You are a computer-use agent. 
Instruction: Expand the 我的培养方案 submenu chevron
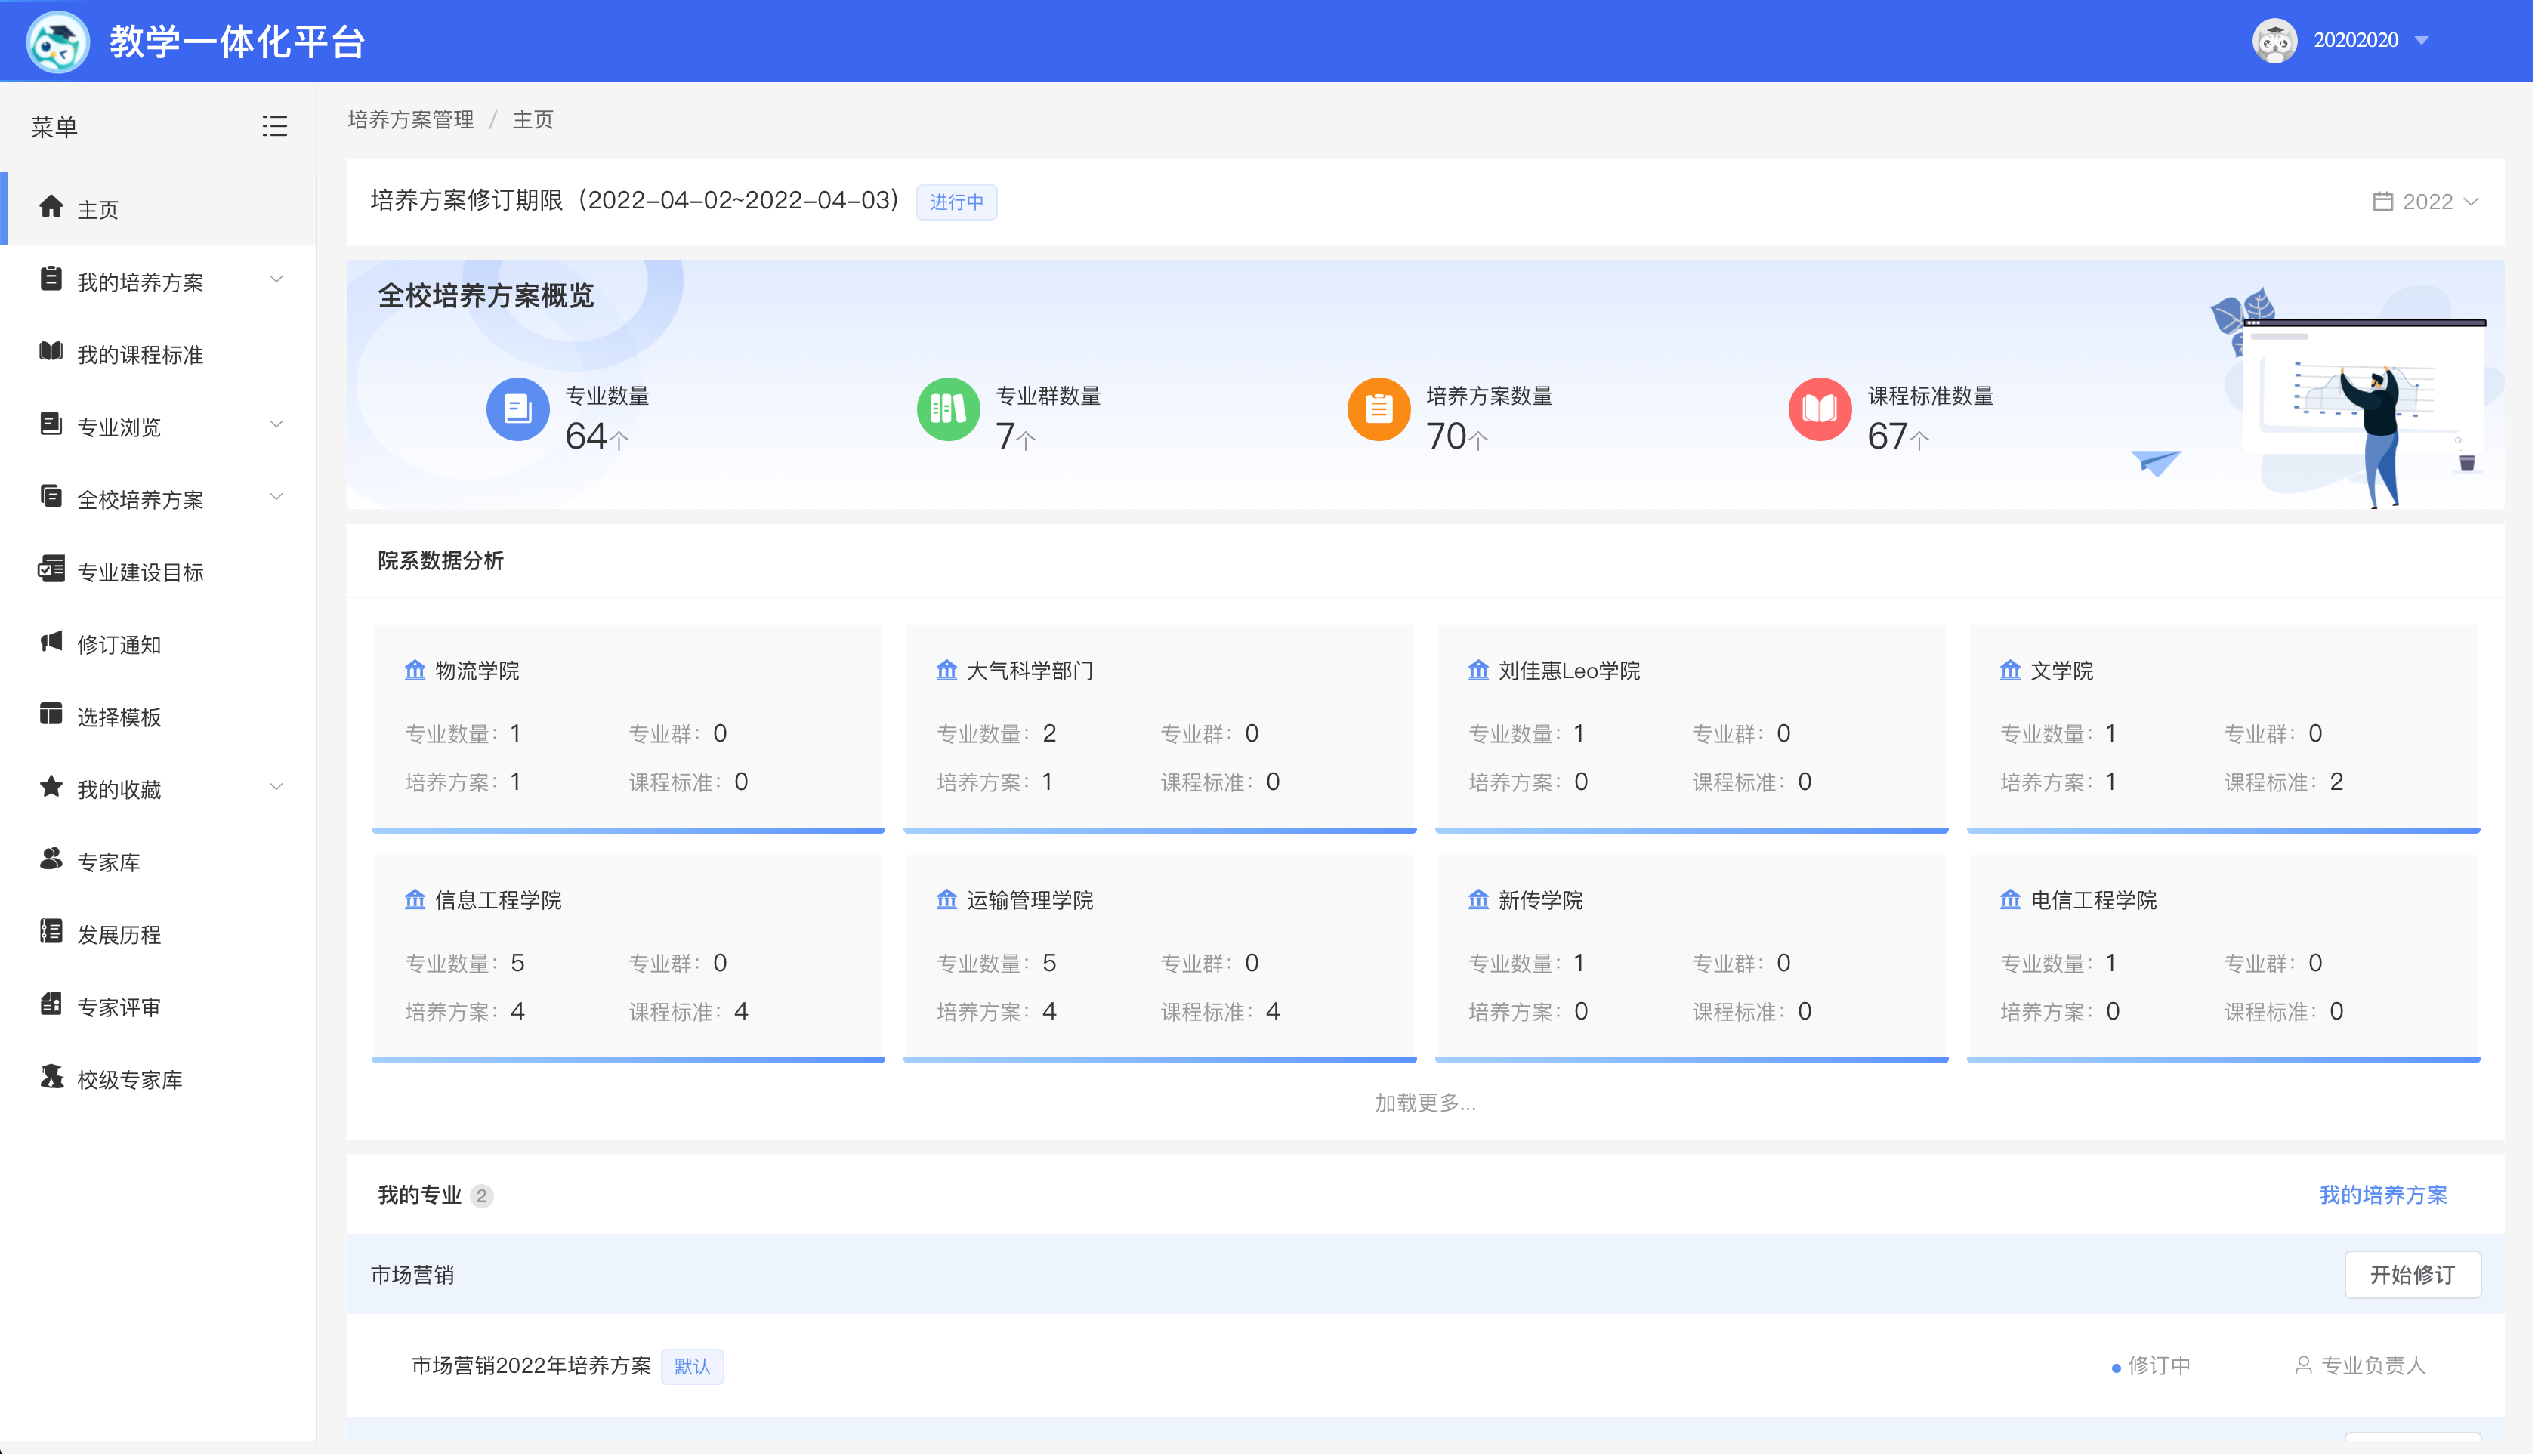[276, 279]
